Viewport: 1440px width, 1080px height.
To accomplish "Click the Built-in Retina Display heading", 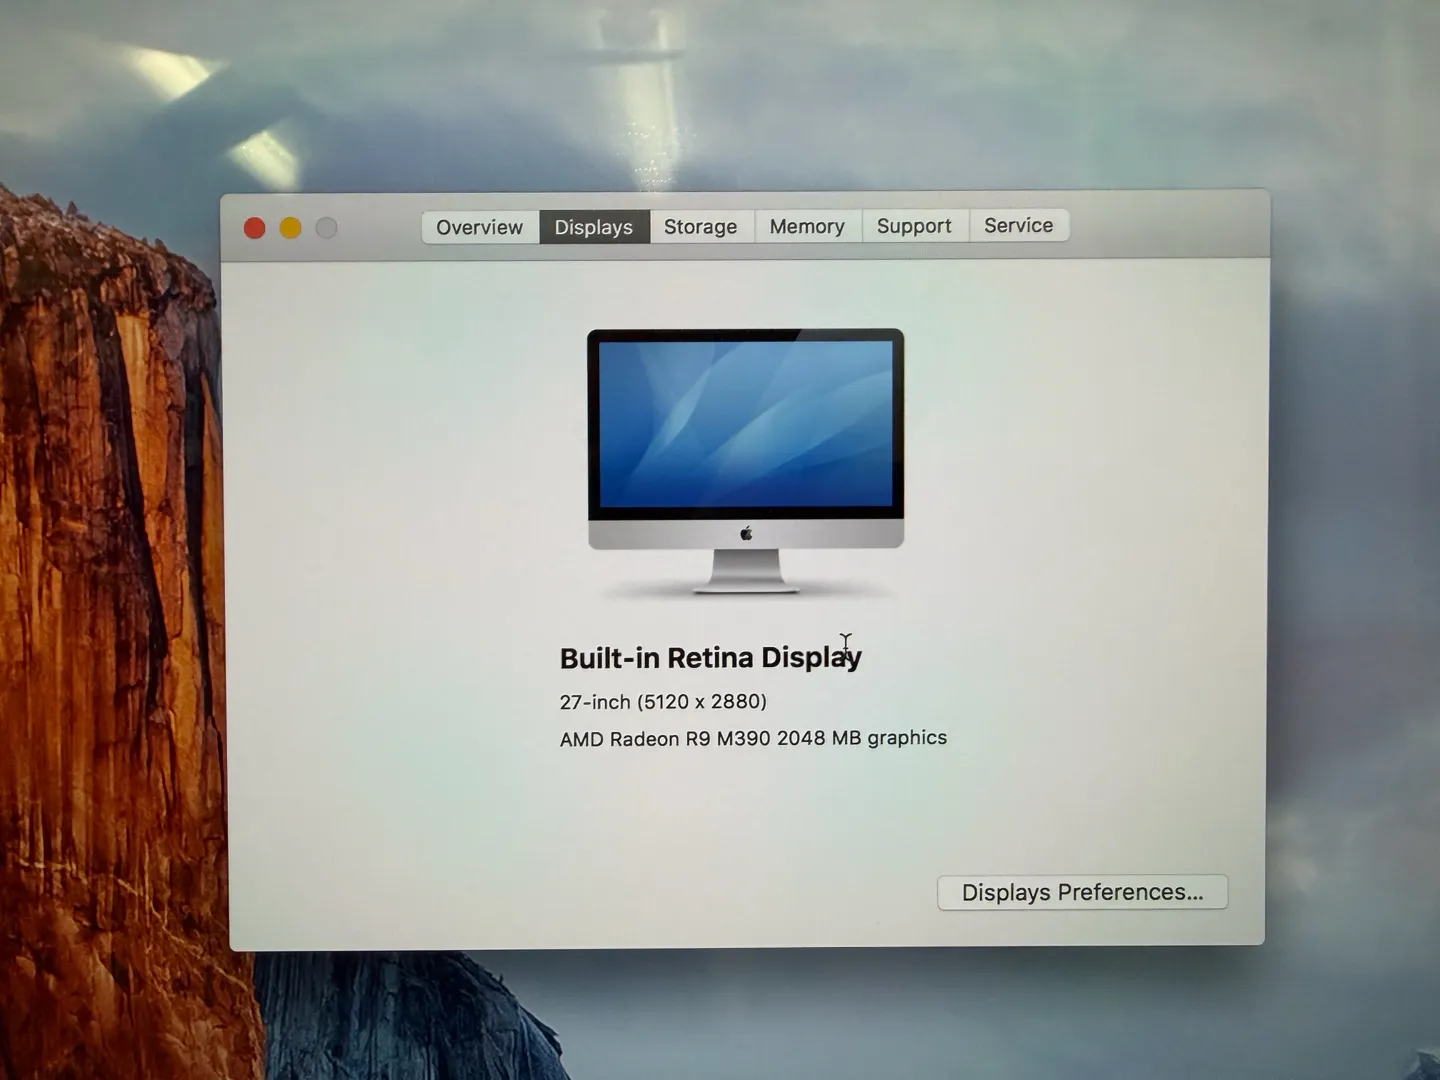I will tap(710, 658).
